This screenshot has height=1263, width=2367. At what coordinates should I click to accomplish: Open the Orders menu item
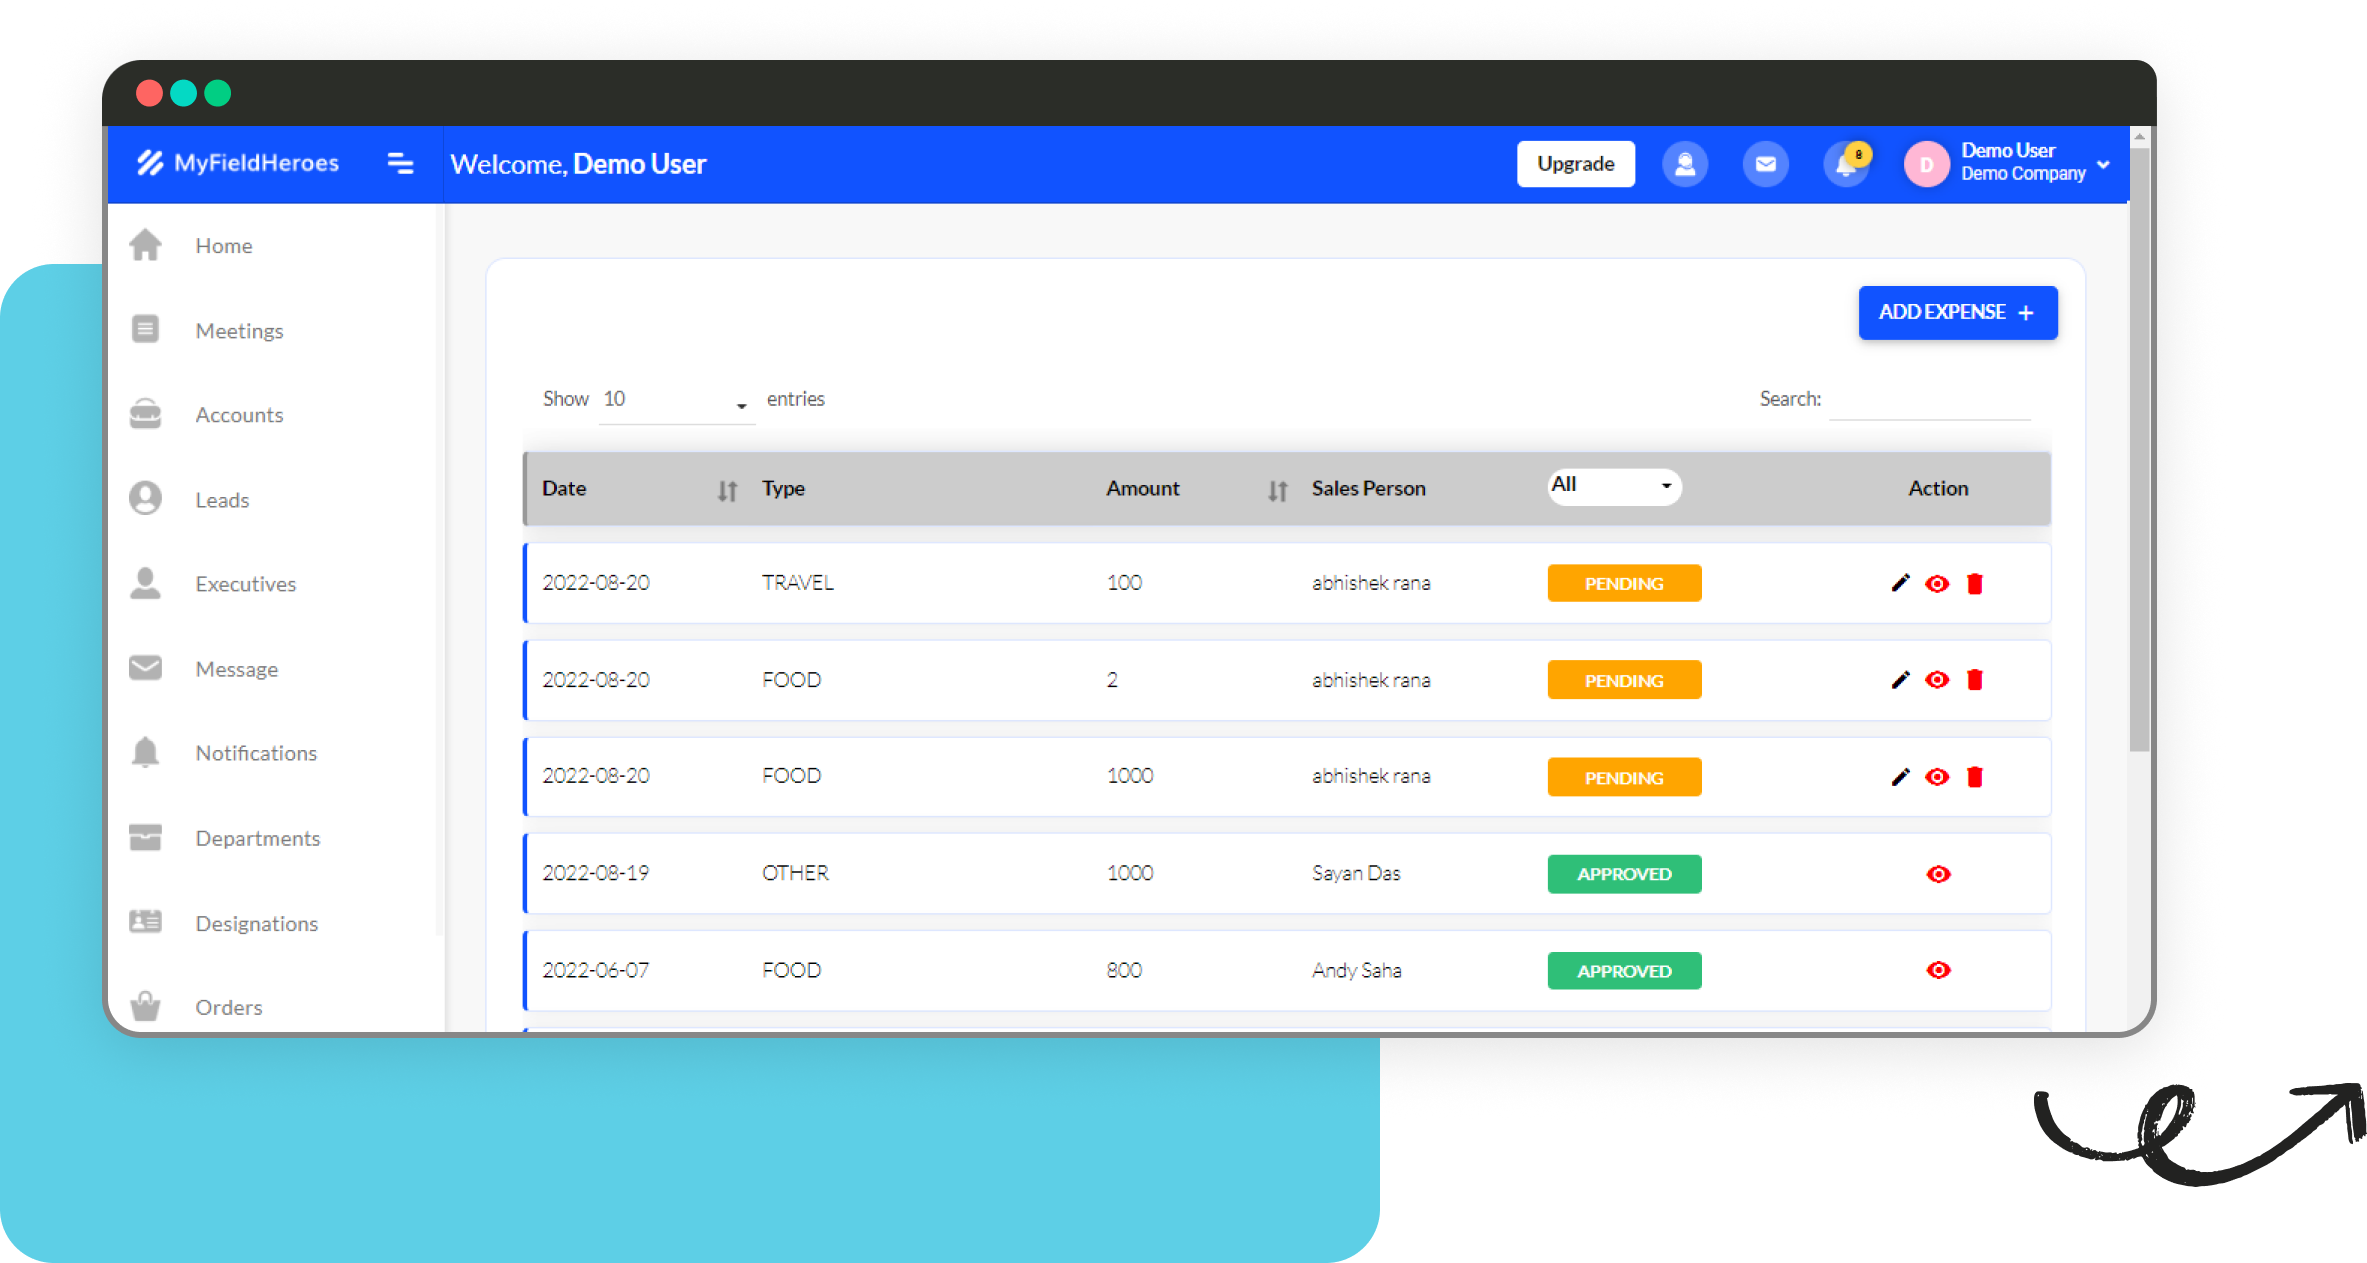point(227,1006)
